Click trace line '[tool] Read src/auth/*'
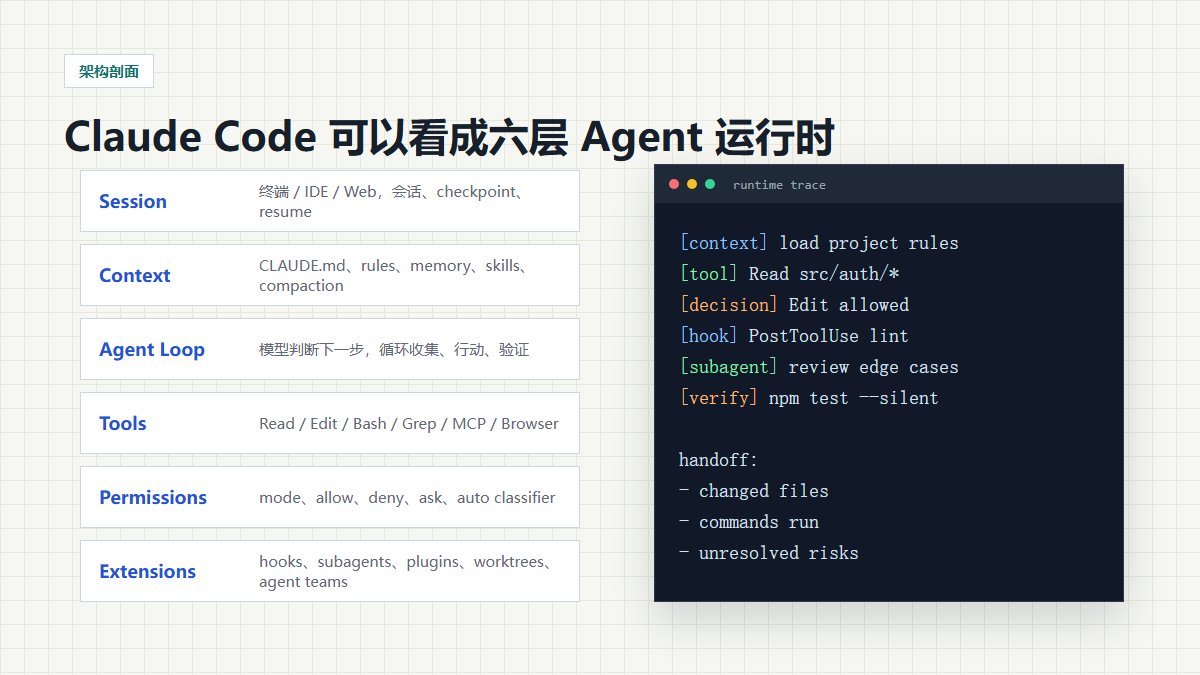Viewport: 1200px width, 675px height. pyautogui.click(x=789, y=274)
